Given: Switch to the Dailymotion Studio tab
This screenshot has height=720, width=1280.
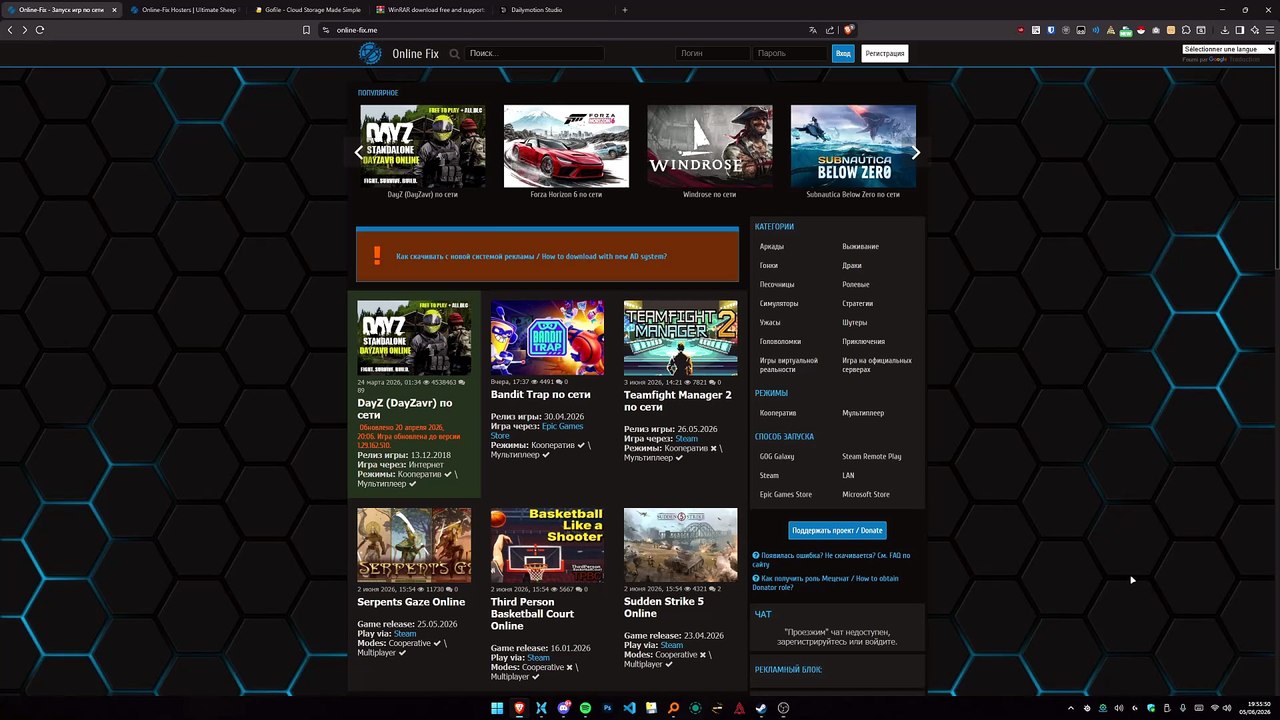Looking at the screenshot, I should [540, 10].
